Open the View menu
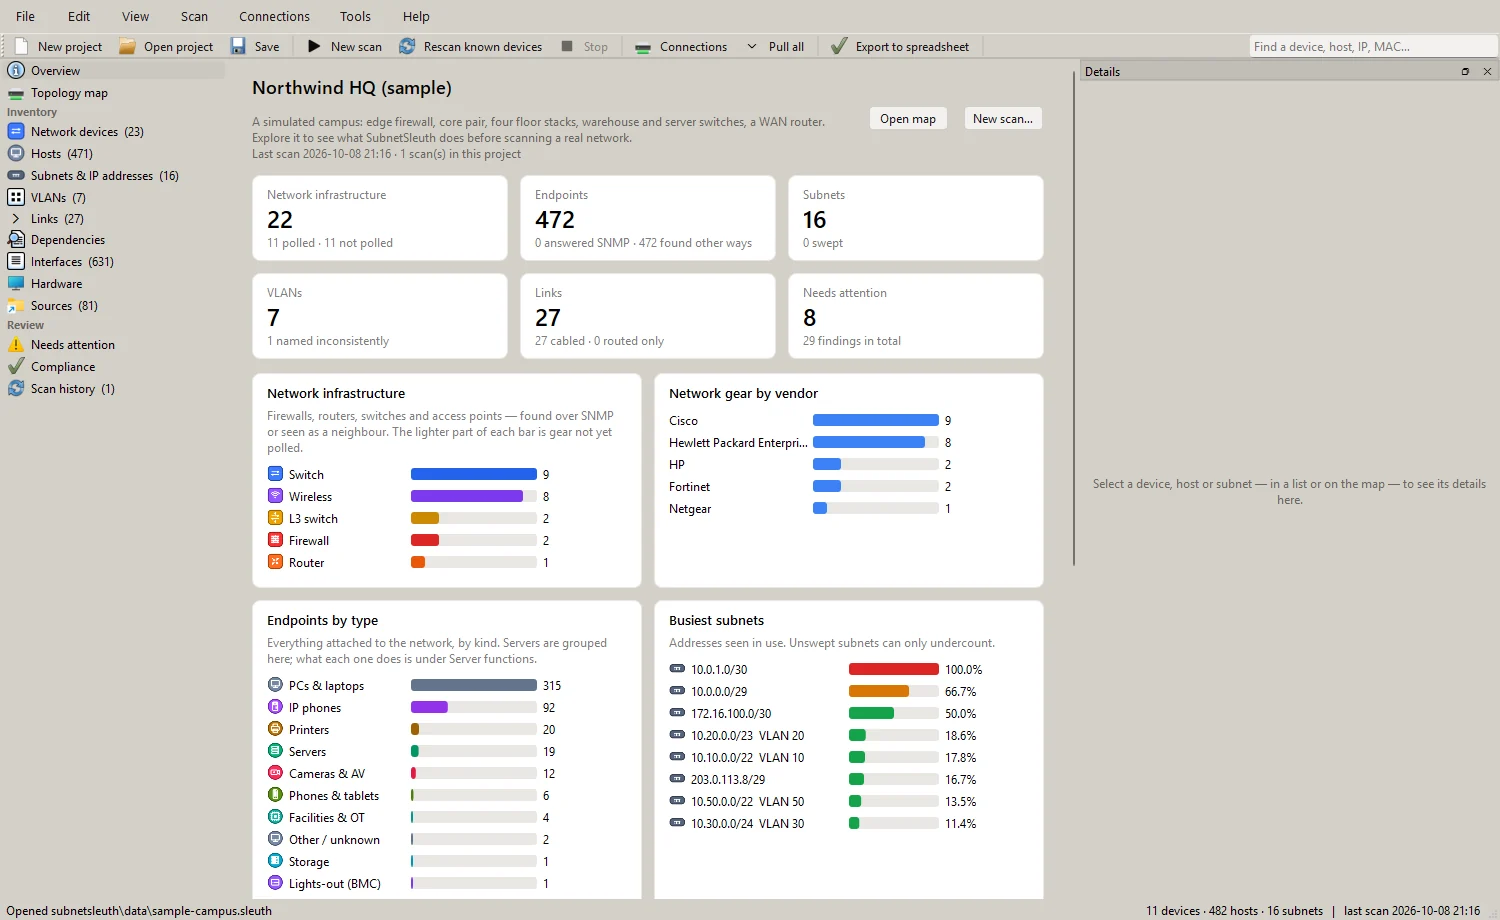 click(135, 16)
